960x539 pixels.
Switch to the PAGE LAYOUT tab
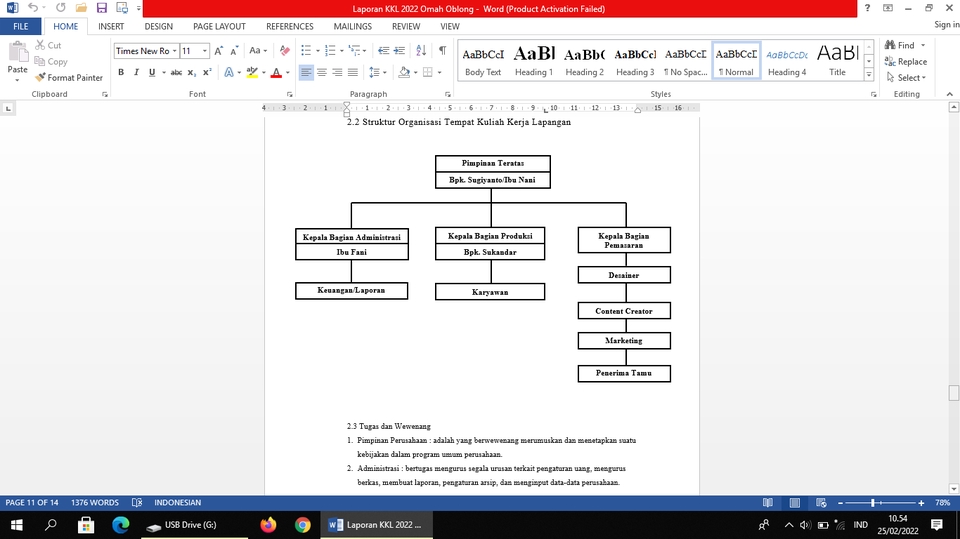(x=219, y=26)
